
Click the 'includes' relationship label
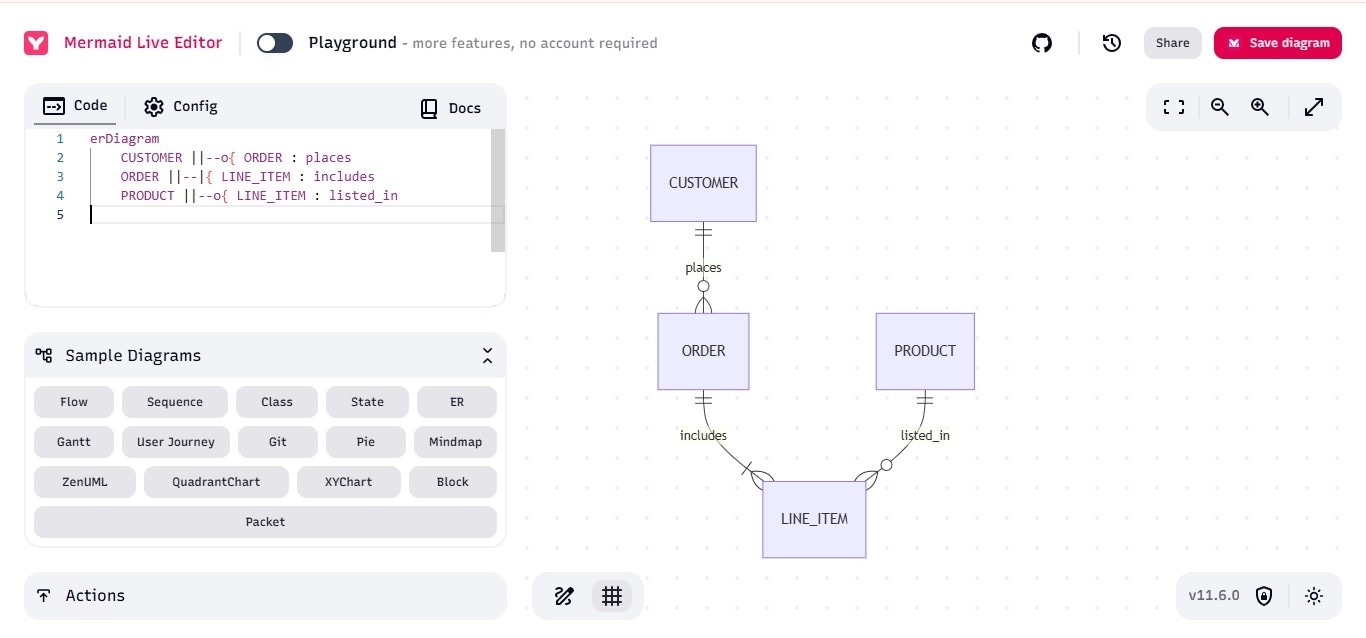[x=703, y=435]
